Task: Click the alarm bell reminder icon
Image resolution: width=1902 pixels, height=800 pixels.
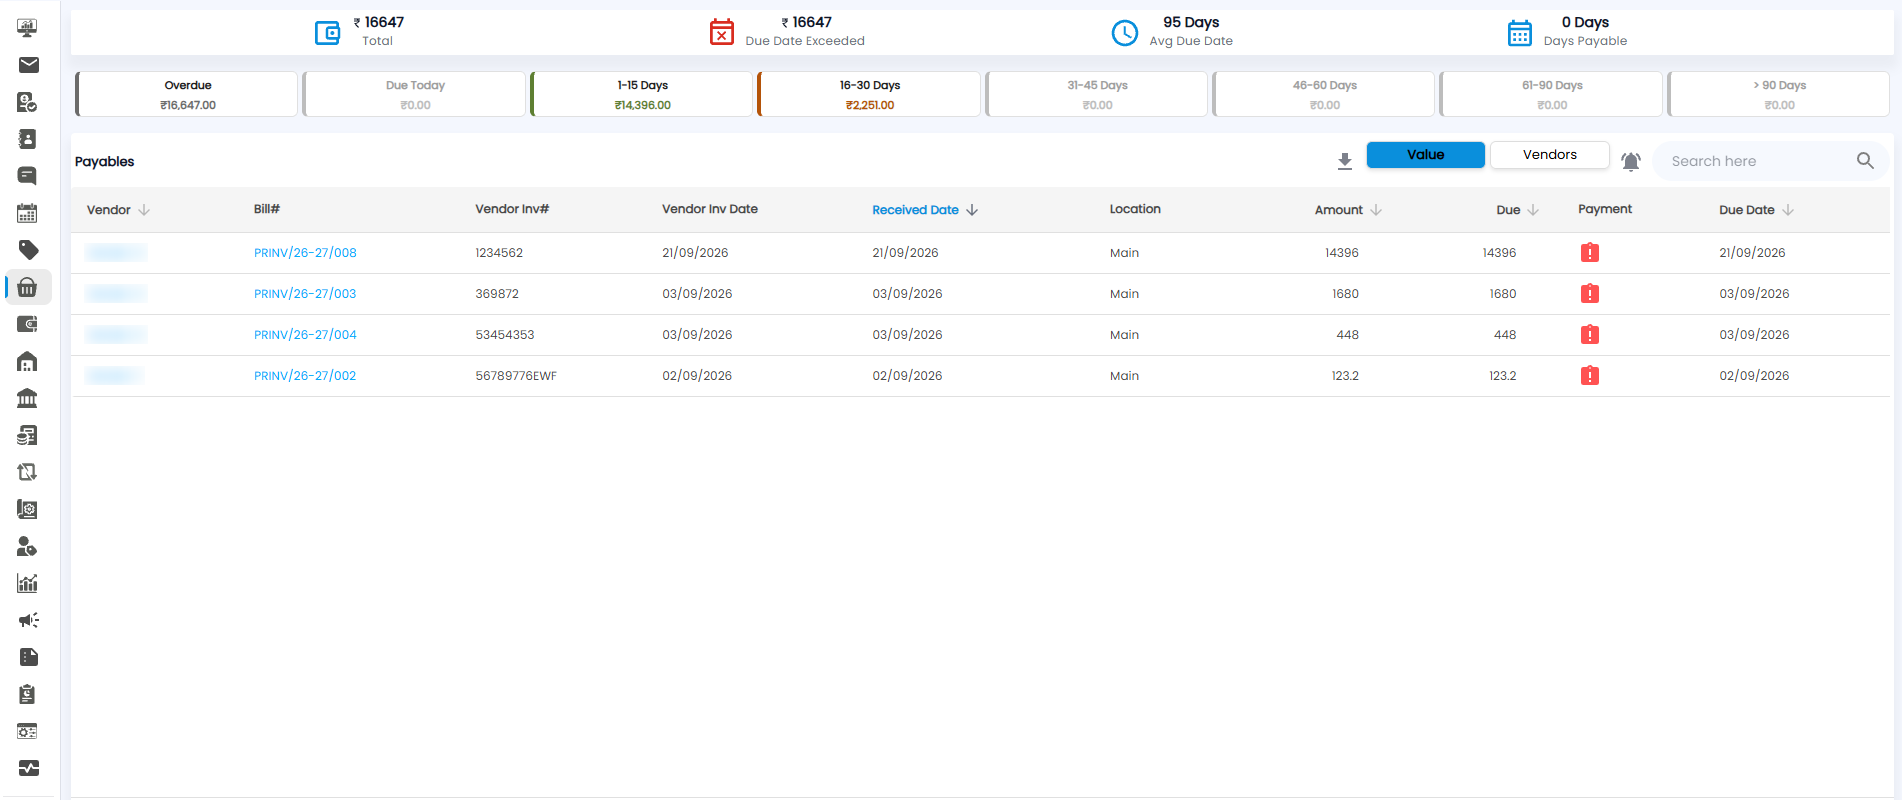Action: coord(1631,161)
